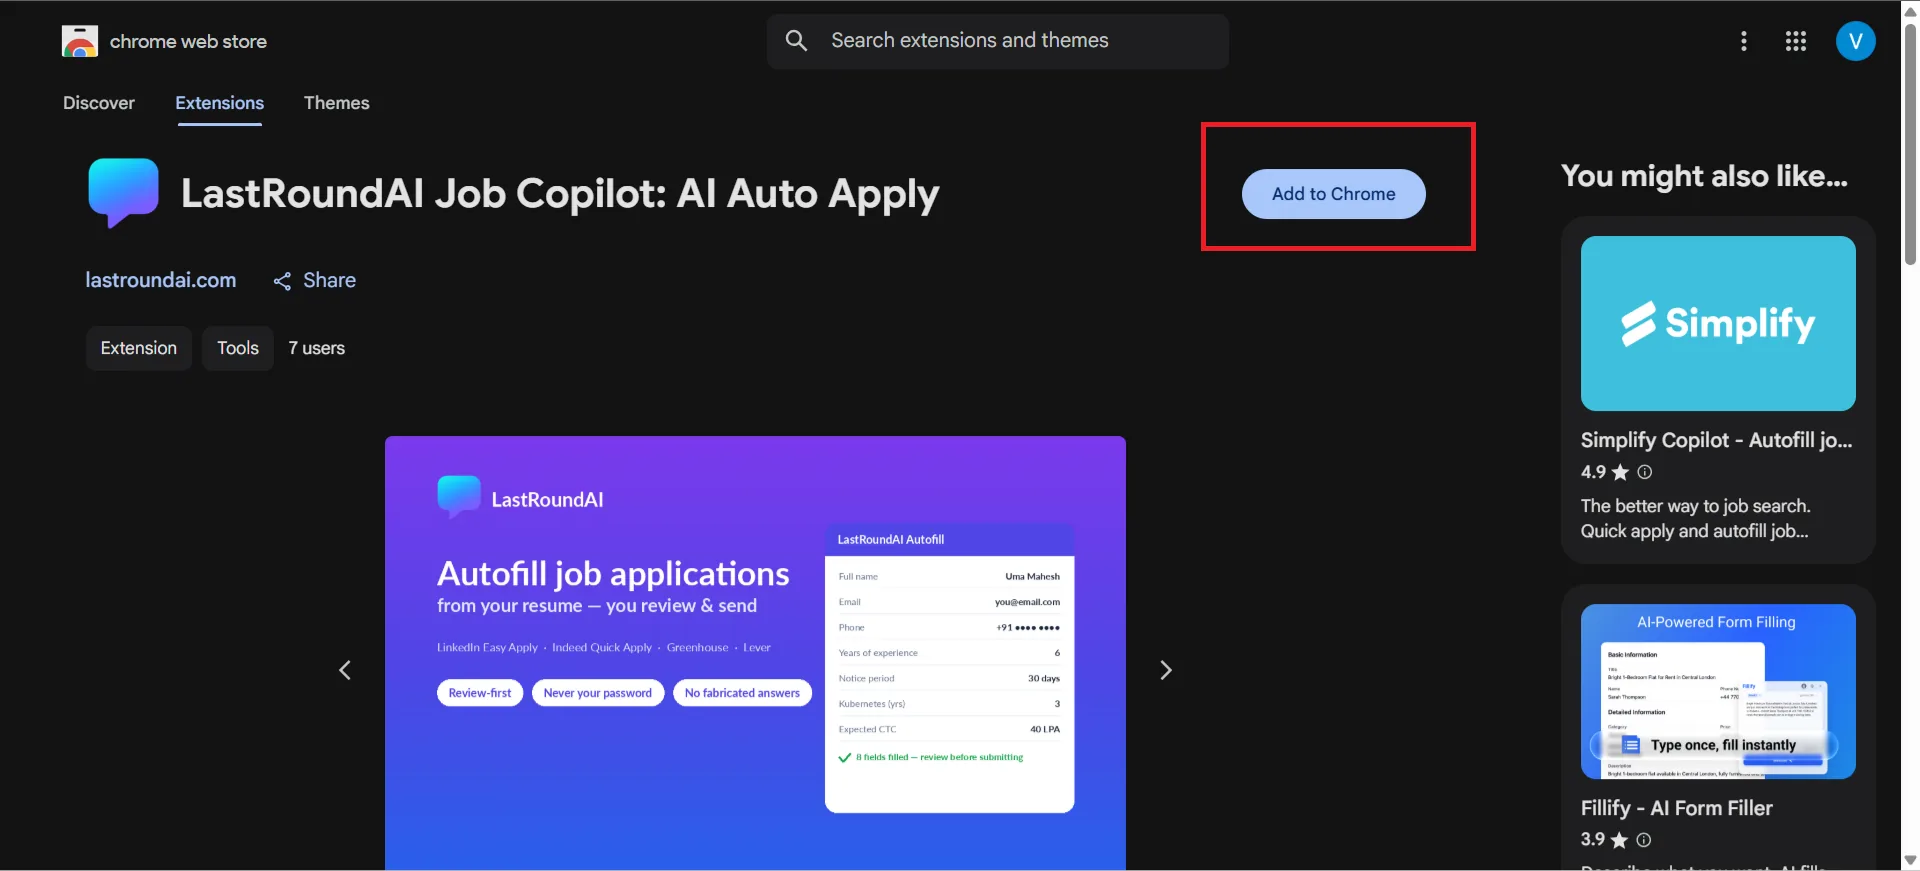Click the info icon beside the 4.9 rating
The height and width of the screenshot is (871, 1920).
[1645, 472]
